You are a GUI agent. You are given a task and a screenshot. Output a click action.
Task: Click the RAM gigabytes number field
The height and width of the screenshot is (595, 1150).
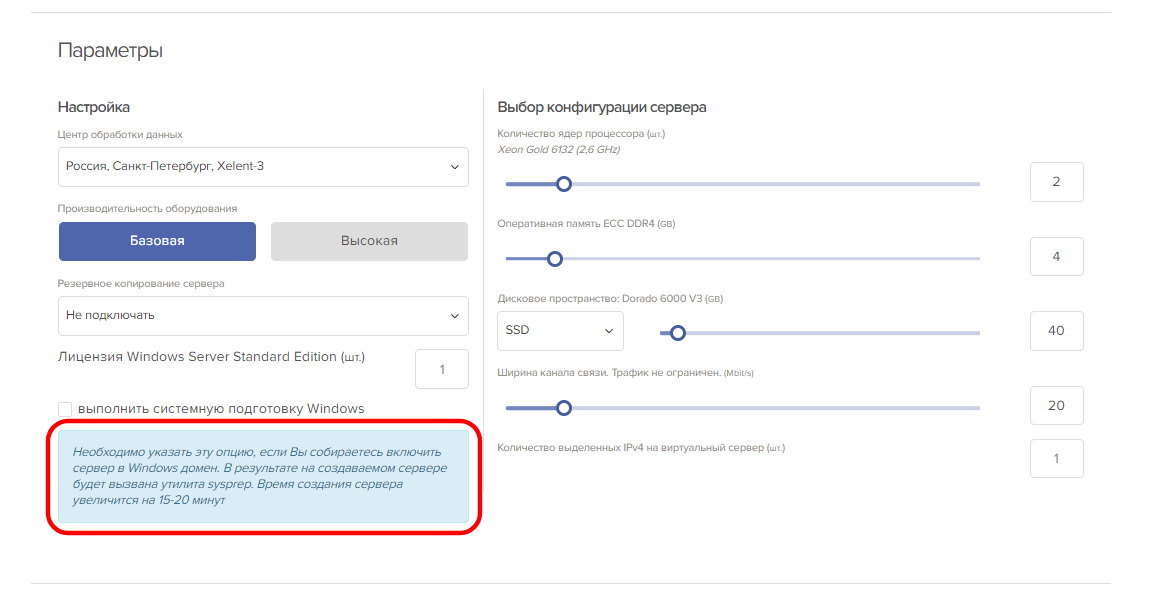click(x=1056, y=257)
